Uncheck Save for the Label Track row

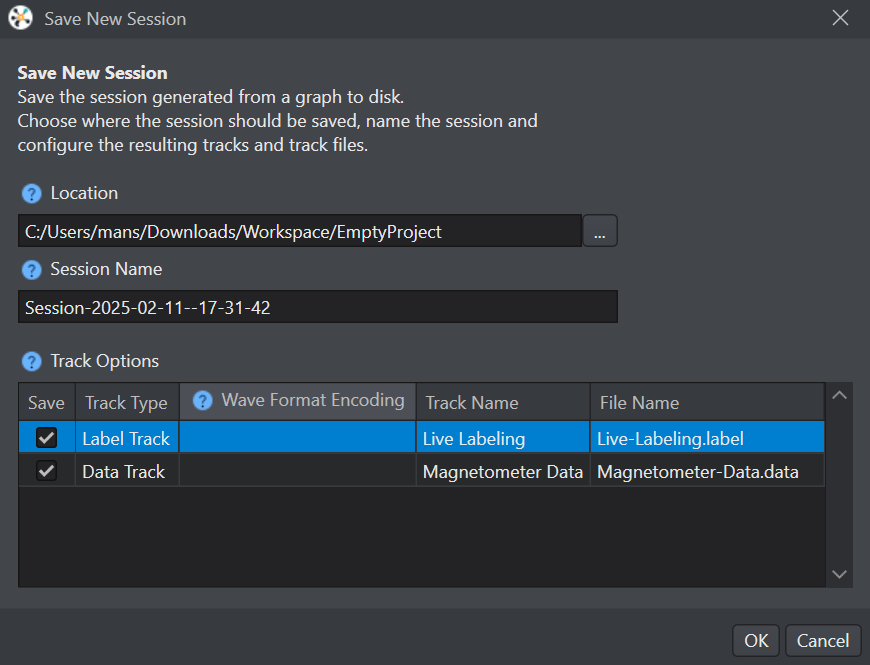pos(47,438)
